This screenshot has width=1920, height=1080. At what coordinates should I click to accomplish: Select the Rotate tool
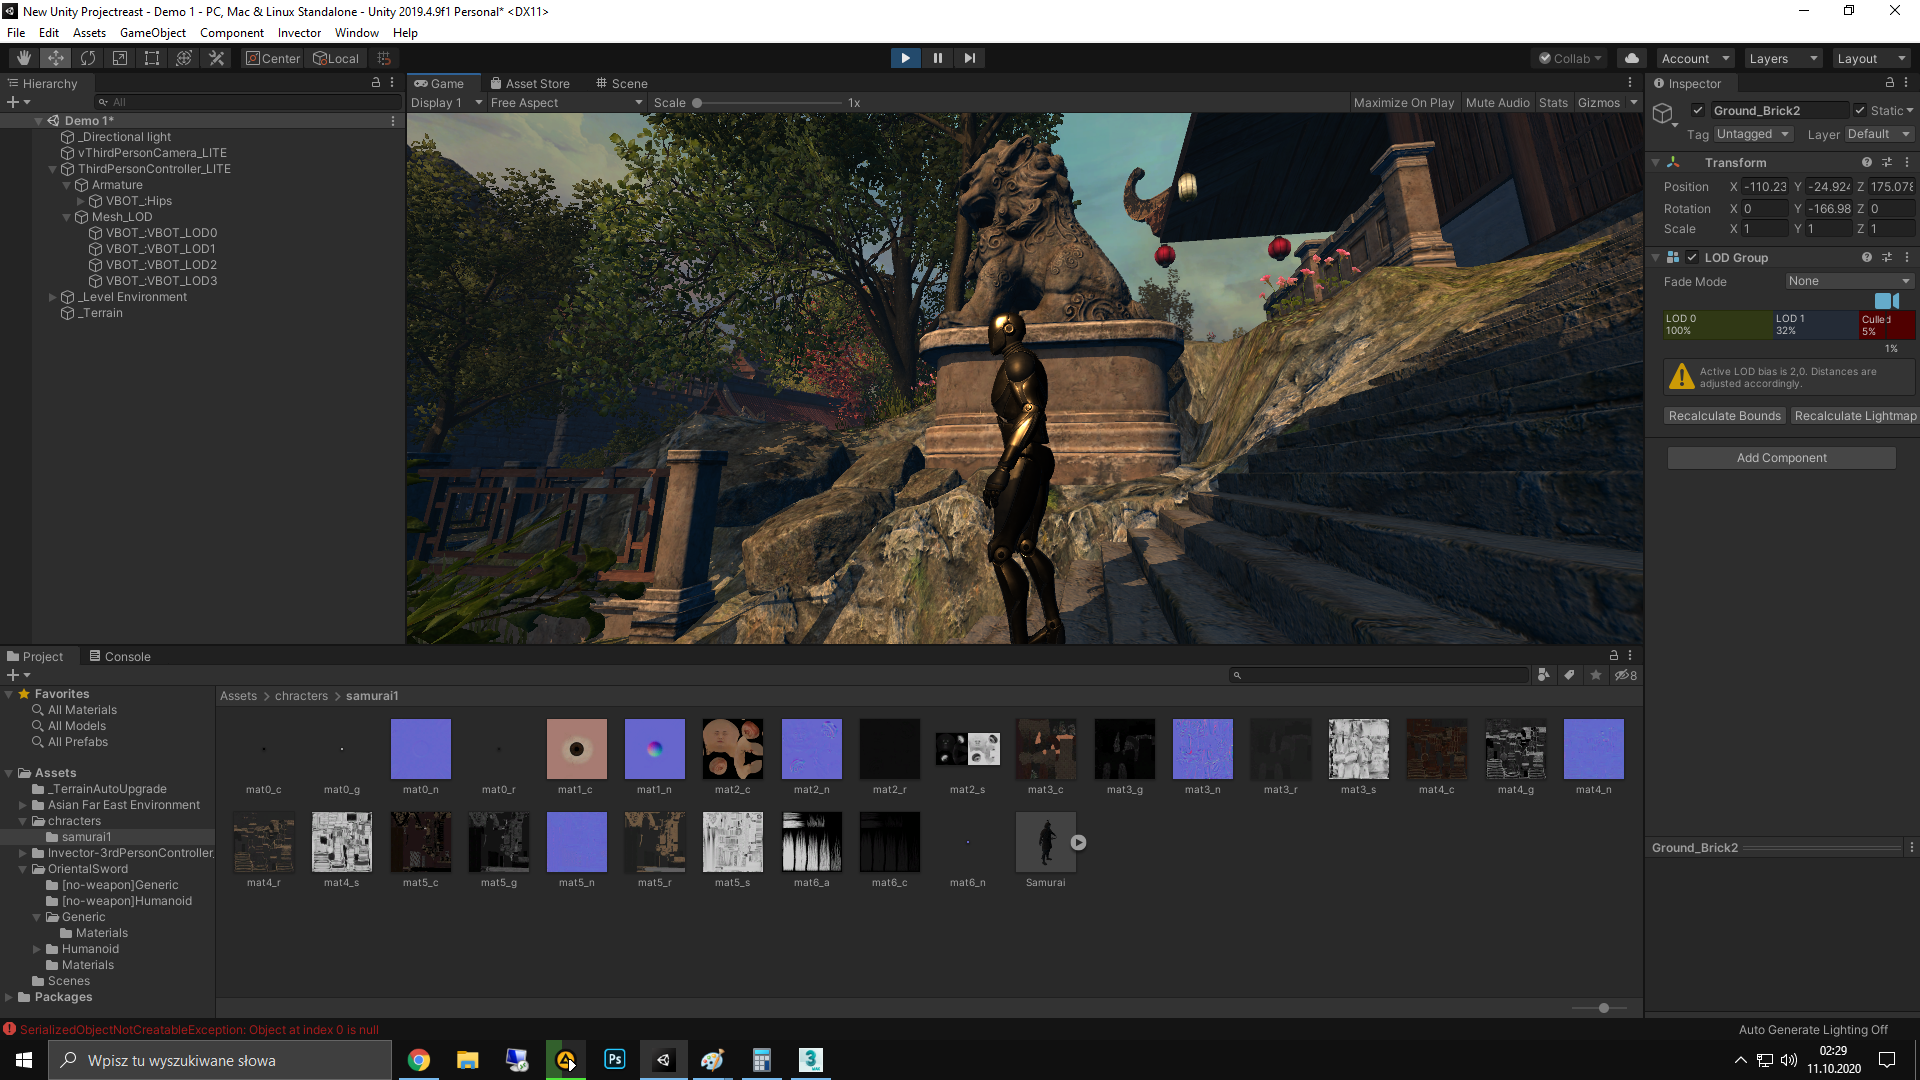(88, 58)
